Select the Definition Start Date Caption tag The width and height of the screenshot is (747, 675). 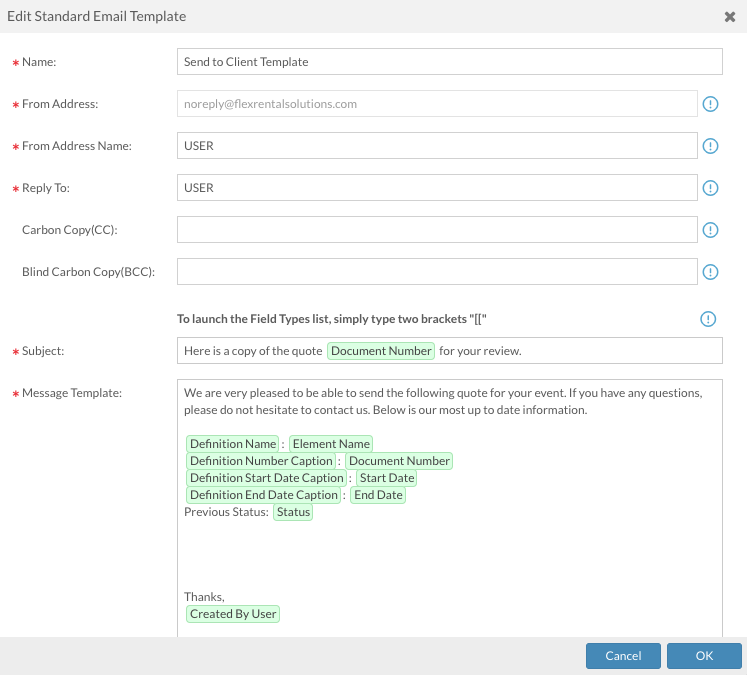point(266,478)
